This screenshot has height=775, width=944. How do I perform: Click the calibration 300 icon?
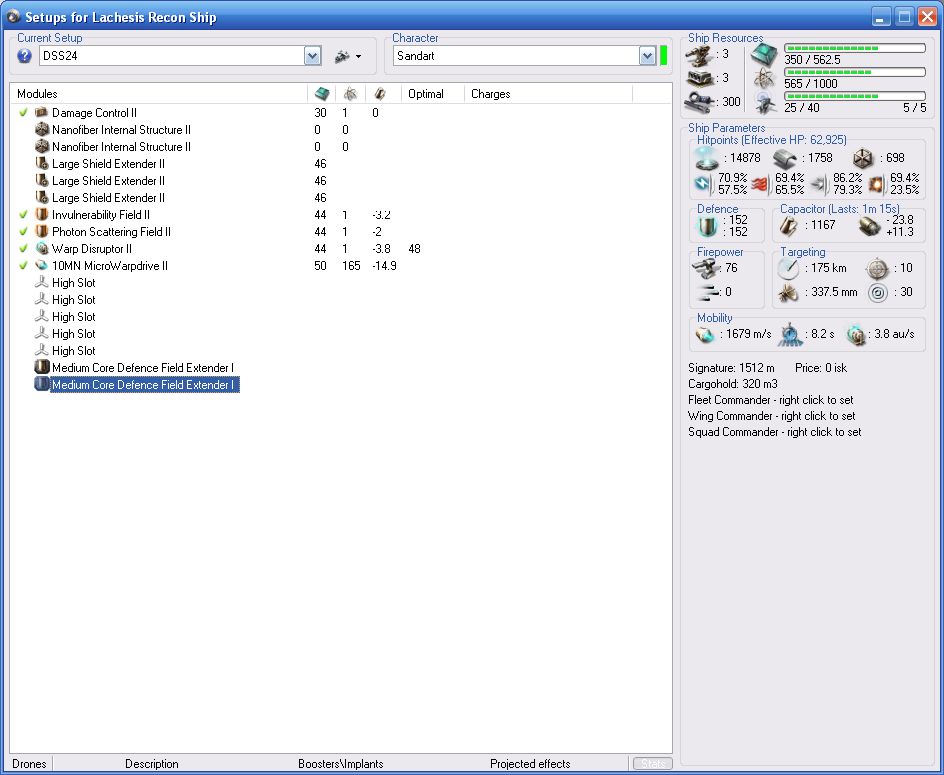[700, 102]
